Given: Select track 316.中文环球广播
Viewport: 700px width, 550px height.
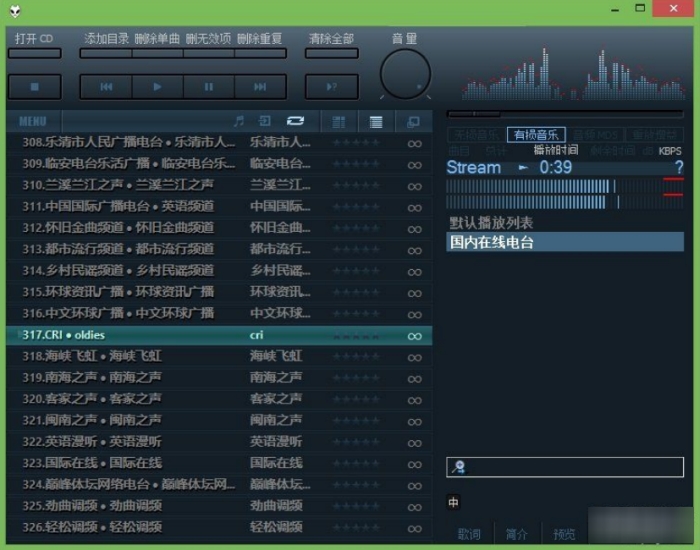Looking at the screenshot, I should point(219,314).
